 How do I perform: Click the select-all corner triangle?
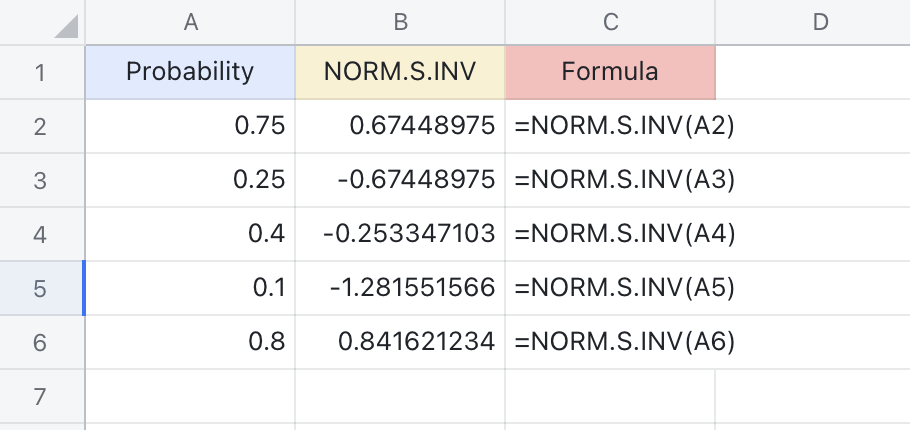pyautogui.click(x=64, y=25)
